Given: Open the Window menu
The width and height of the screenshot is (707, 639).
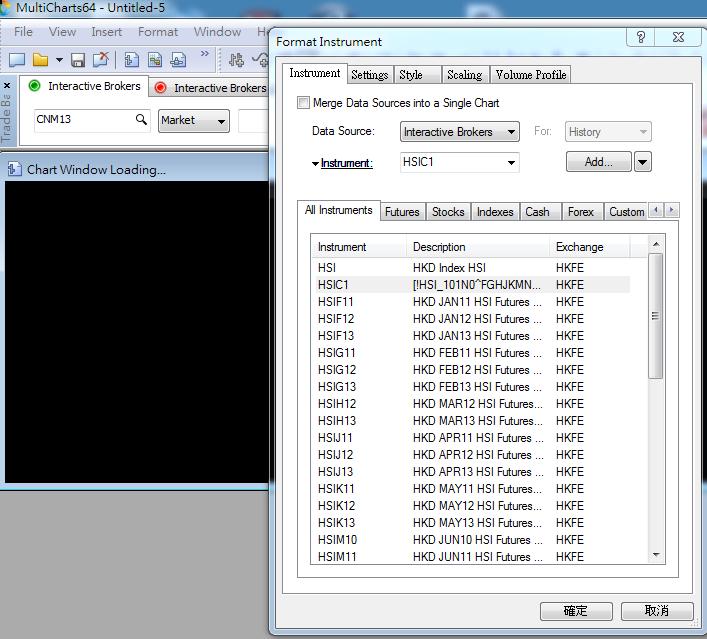Looking at the screenshot, I should (x=217, y=32).
